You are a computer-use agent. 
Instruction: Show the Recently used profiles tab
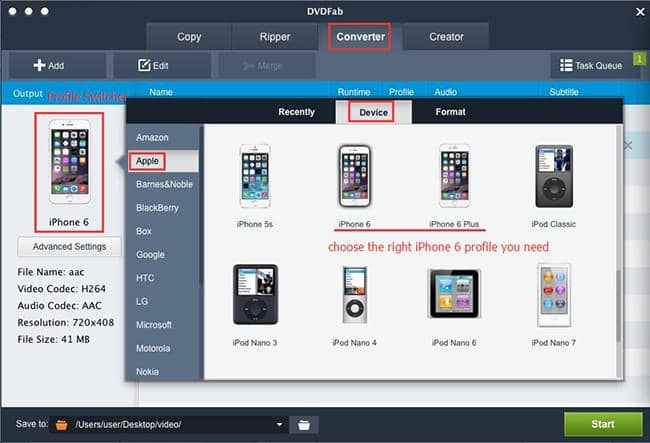click(296, 112)
